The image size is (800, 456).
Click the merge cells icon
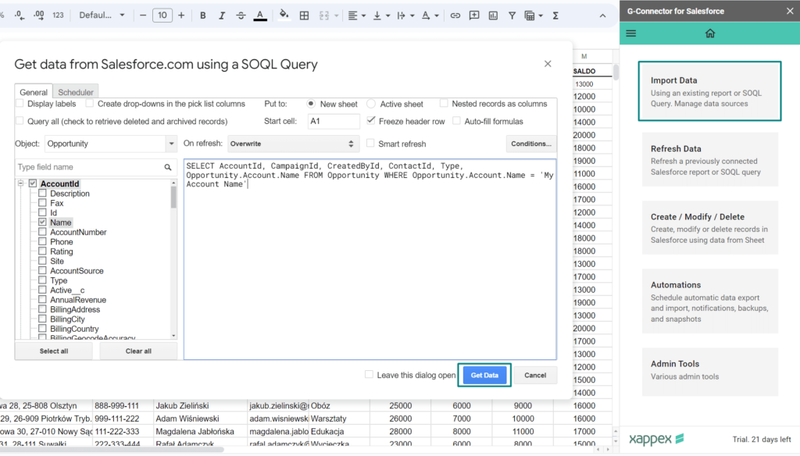point(324,15)
